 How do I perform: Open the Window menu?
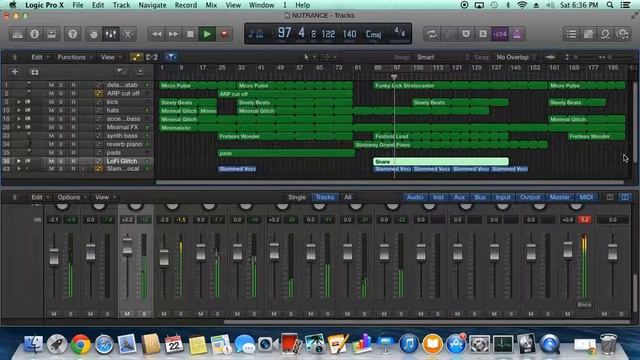[x=261, y=5]
